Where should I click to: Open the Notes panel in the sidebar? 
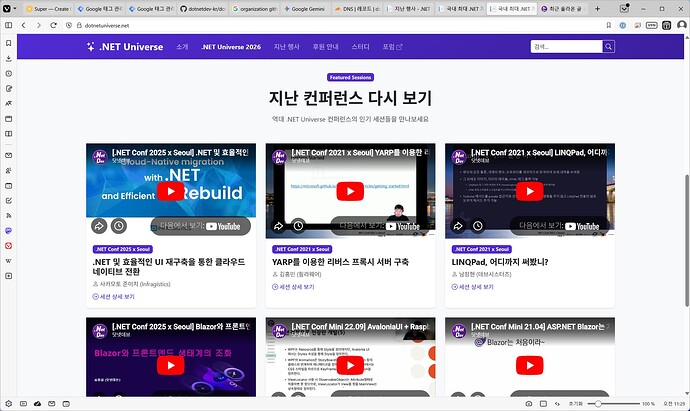(x=8, y=88)
